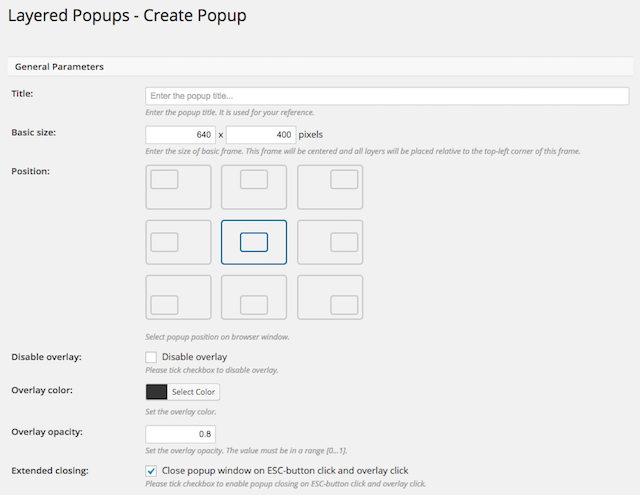
Task: Click the 'Position:' field label
Action: (x=31, y=171)
